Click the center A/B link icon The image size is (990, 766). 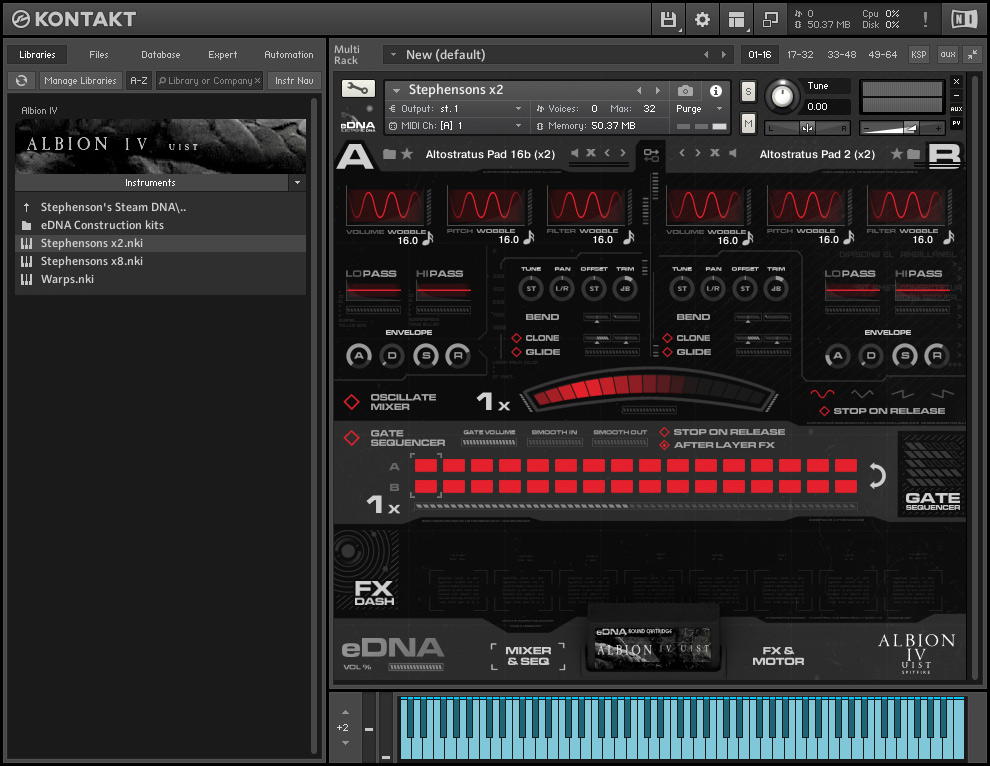(651, 155)
